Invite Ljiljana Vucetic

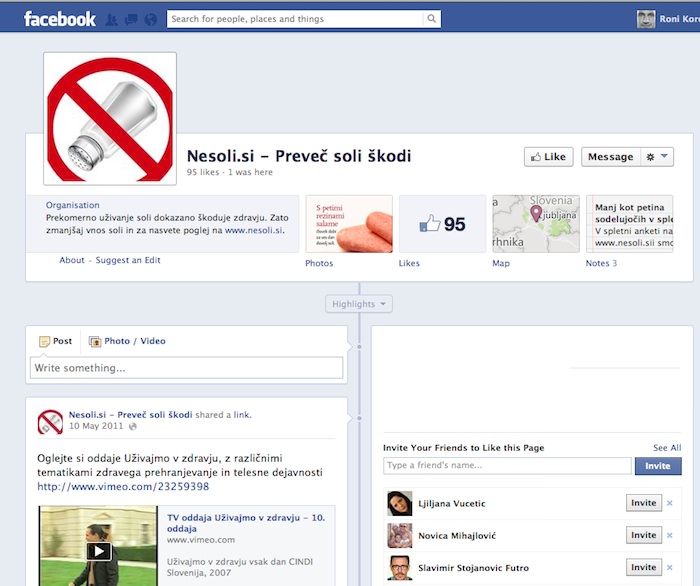coord(644,503)
